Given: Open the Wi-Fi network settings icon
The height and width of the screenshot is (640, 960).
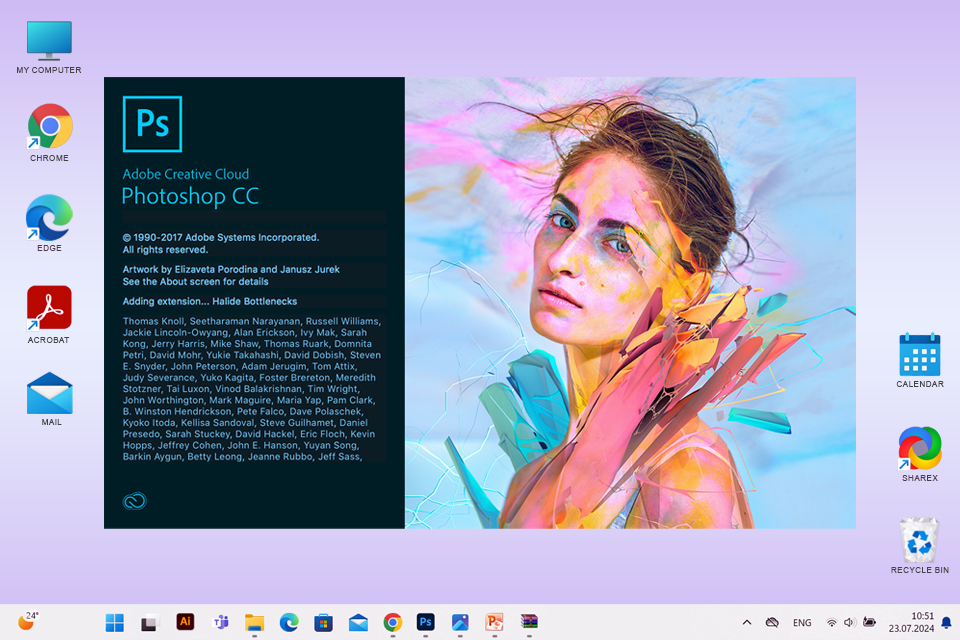Looking at the screenshot, I should [x=831, y=623].
